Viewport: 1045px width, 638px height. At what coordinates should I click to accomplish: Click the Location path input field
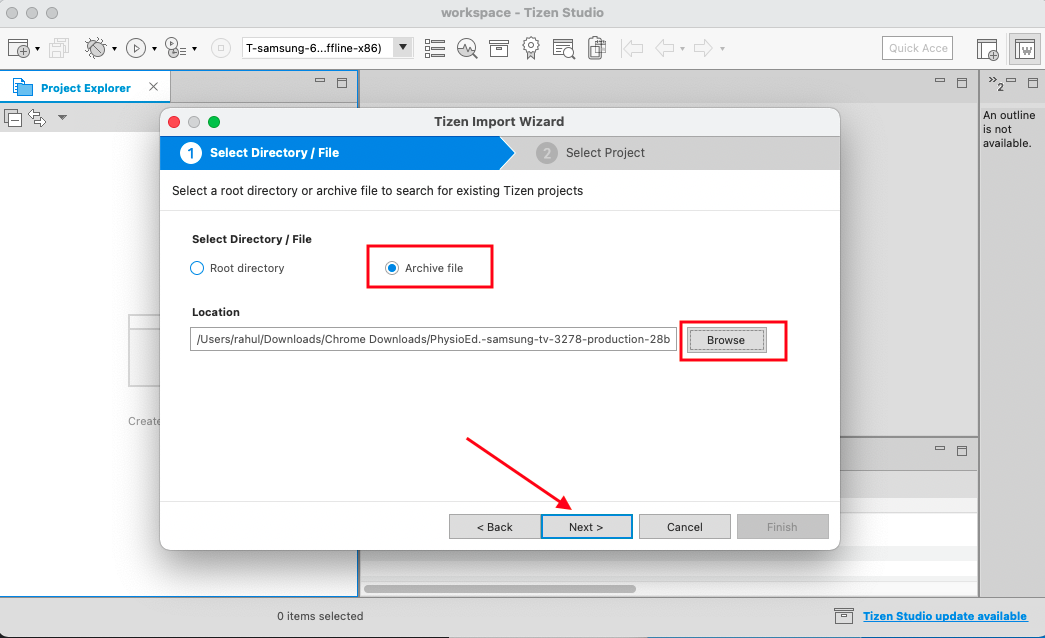coord(433,339)
